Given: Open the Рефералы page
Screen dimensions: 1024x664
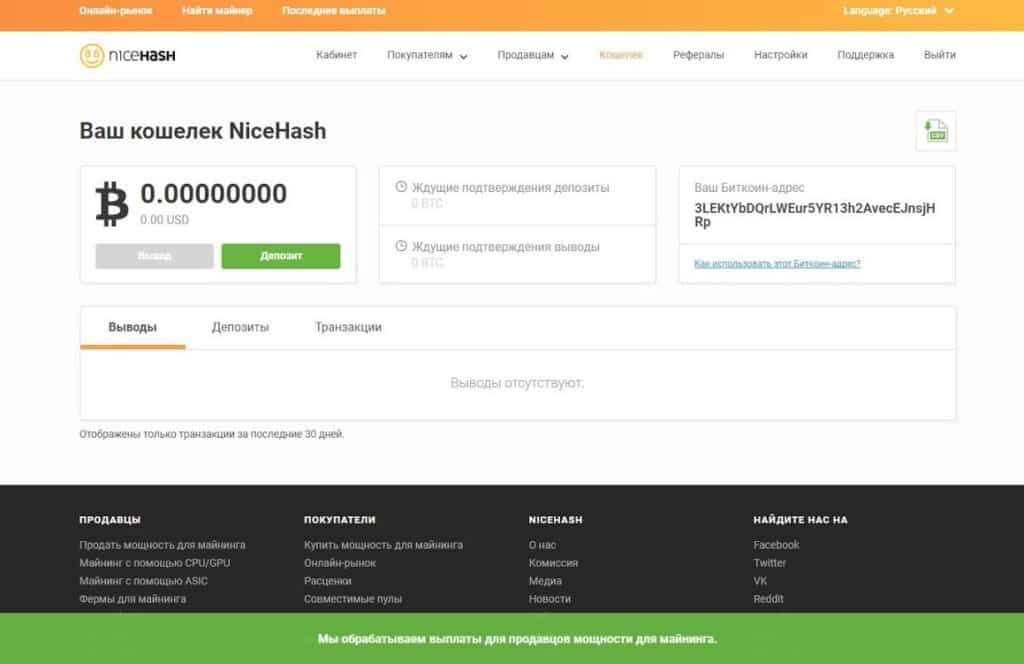Looking at the screenshot, I should coord(698,55).
